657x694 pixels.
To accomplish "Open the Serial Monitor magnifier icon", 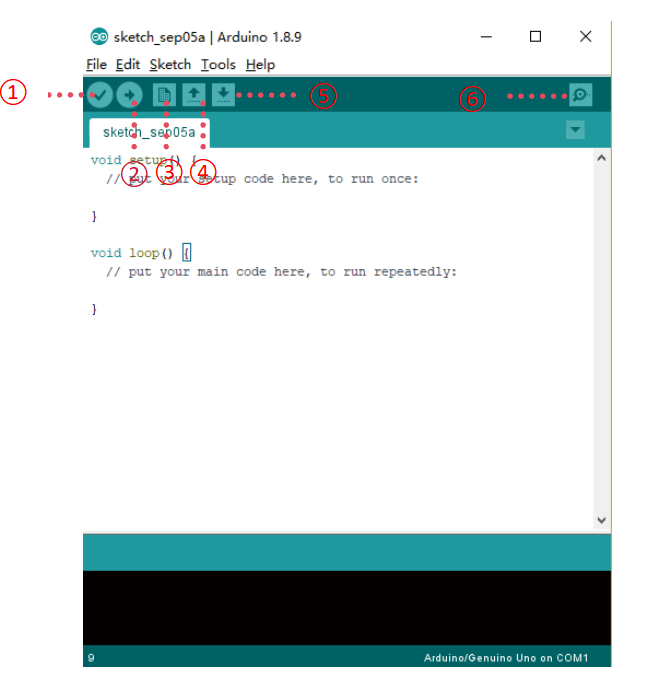I will point(580,95).
